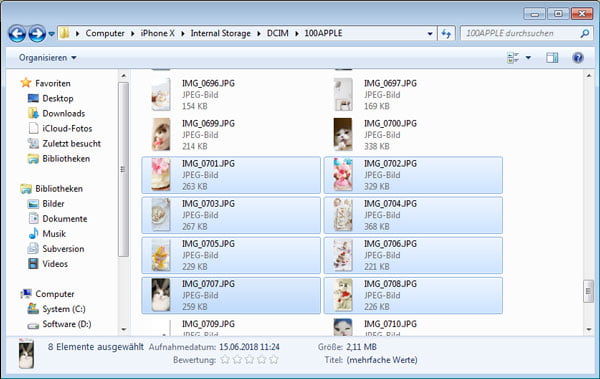This screenshot has height=379, width=600.
Task: Select file IMG_0704.JPG
Action: 413,215
